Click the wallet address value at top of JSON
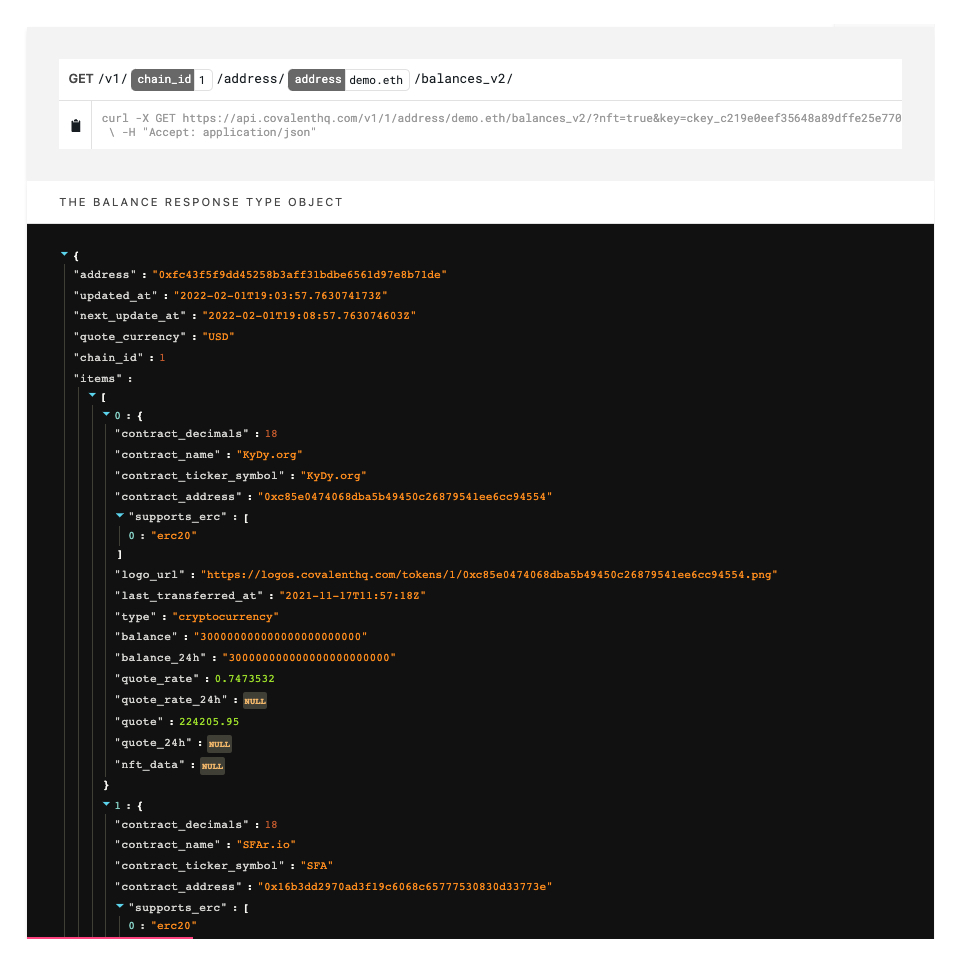 (x=298, y=274)
